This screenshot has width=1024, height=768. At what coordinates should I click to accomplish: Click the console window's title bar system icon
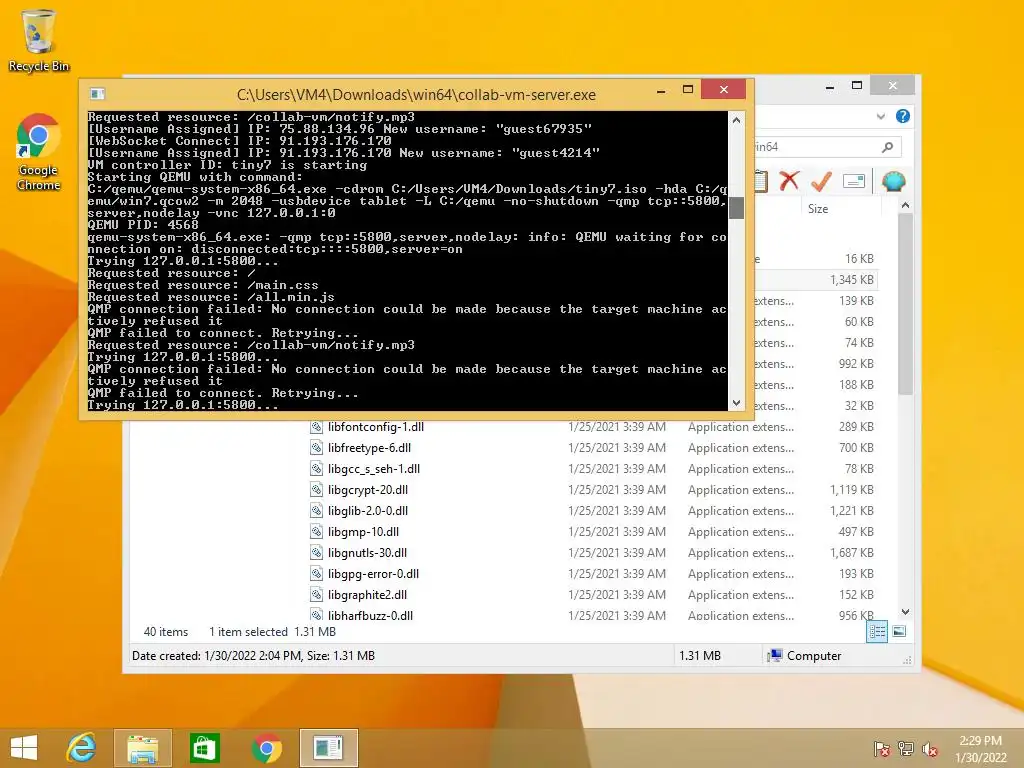coord(97,94)
